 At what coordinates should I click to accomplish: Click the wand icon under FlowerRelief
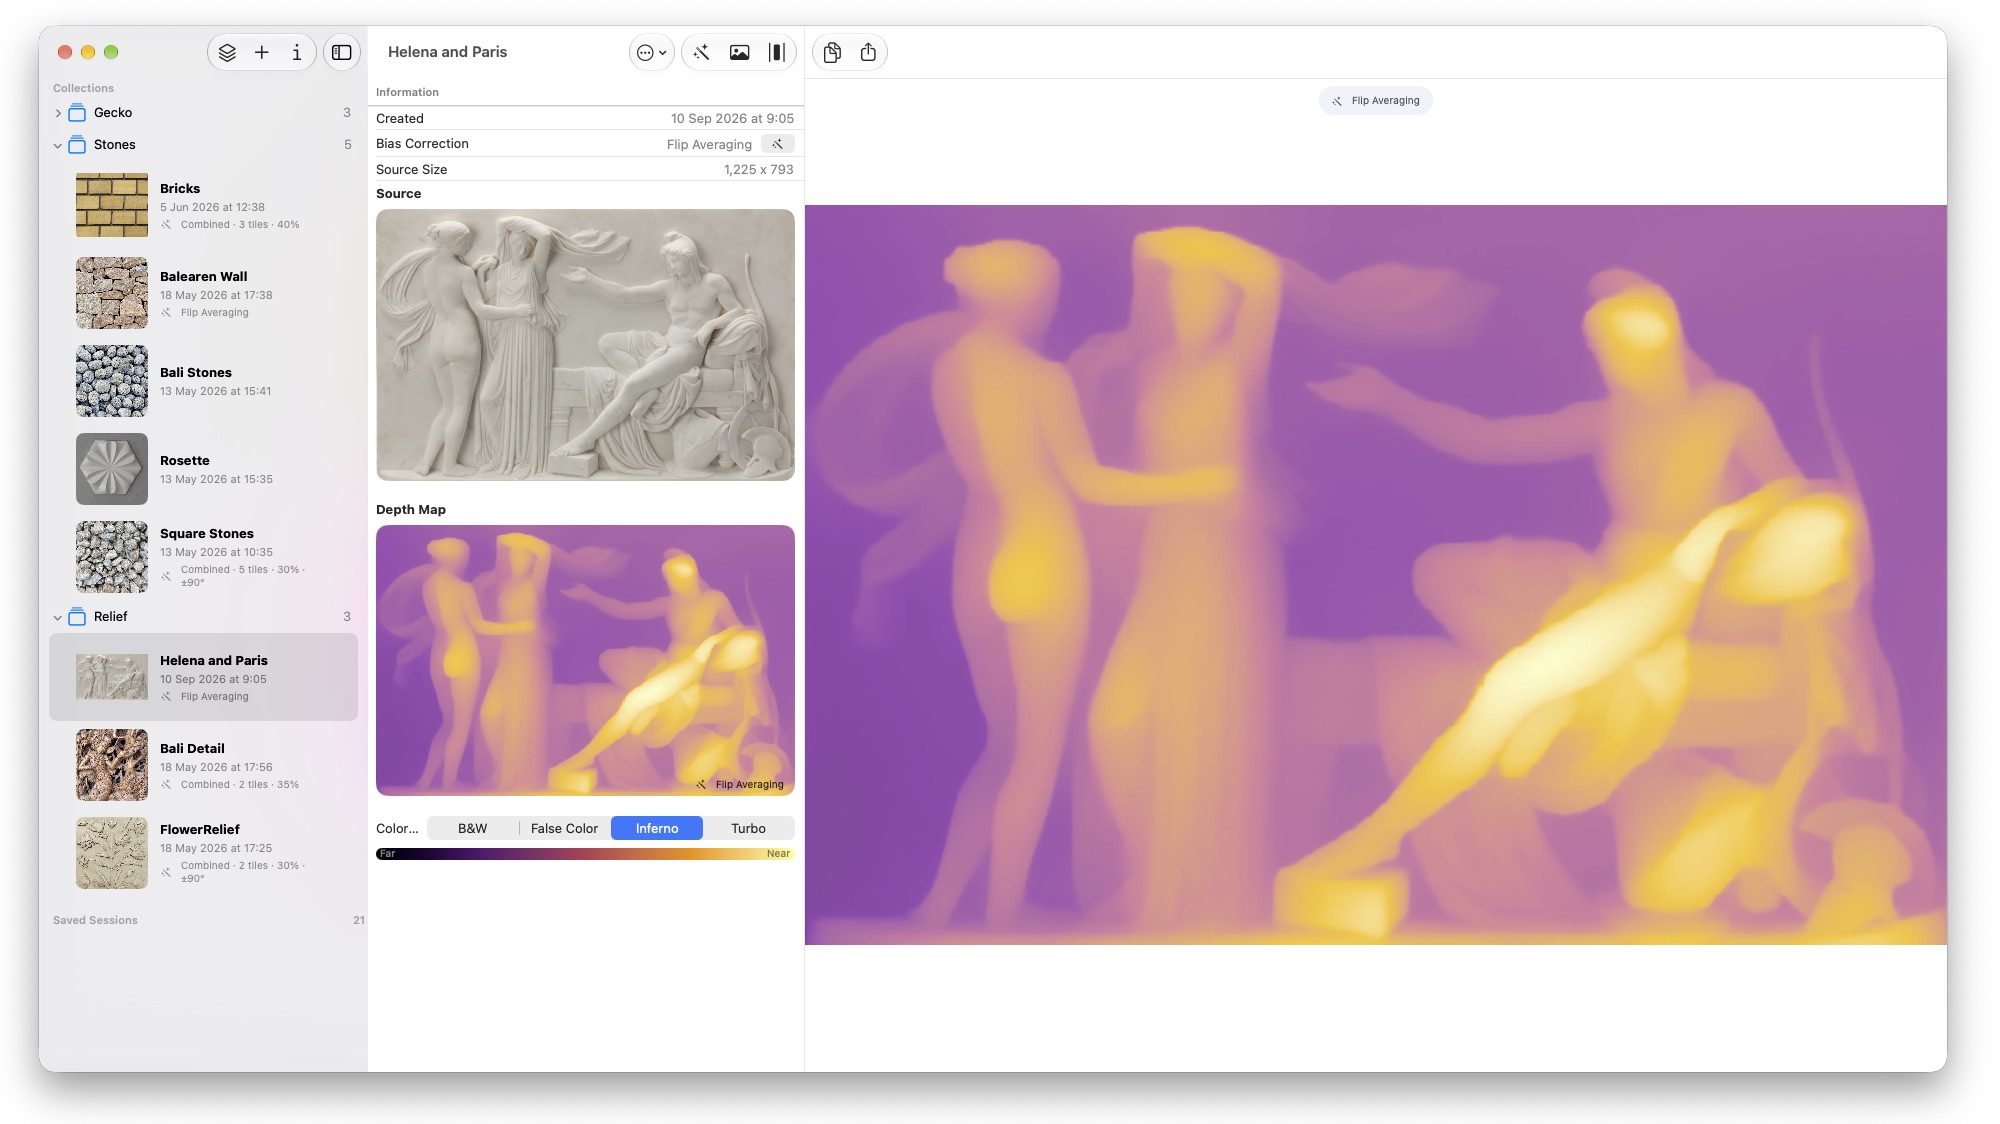(166, 872)
